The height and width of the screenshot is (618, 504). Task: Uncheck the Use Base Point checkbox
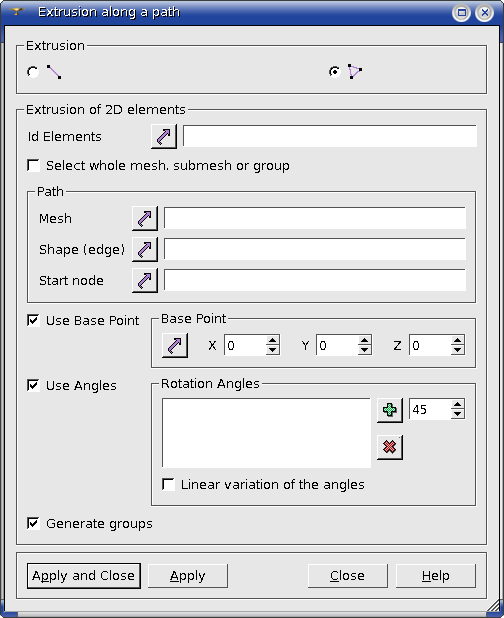[33, 320]
